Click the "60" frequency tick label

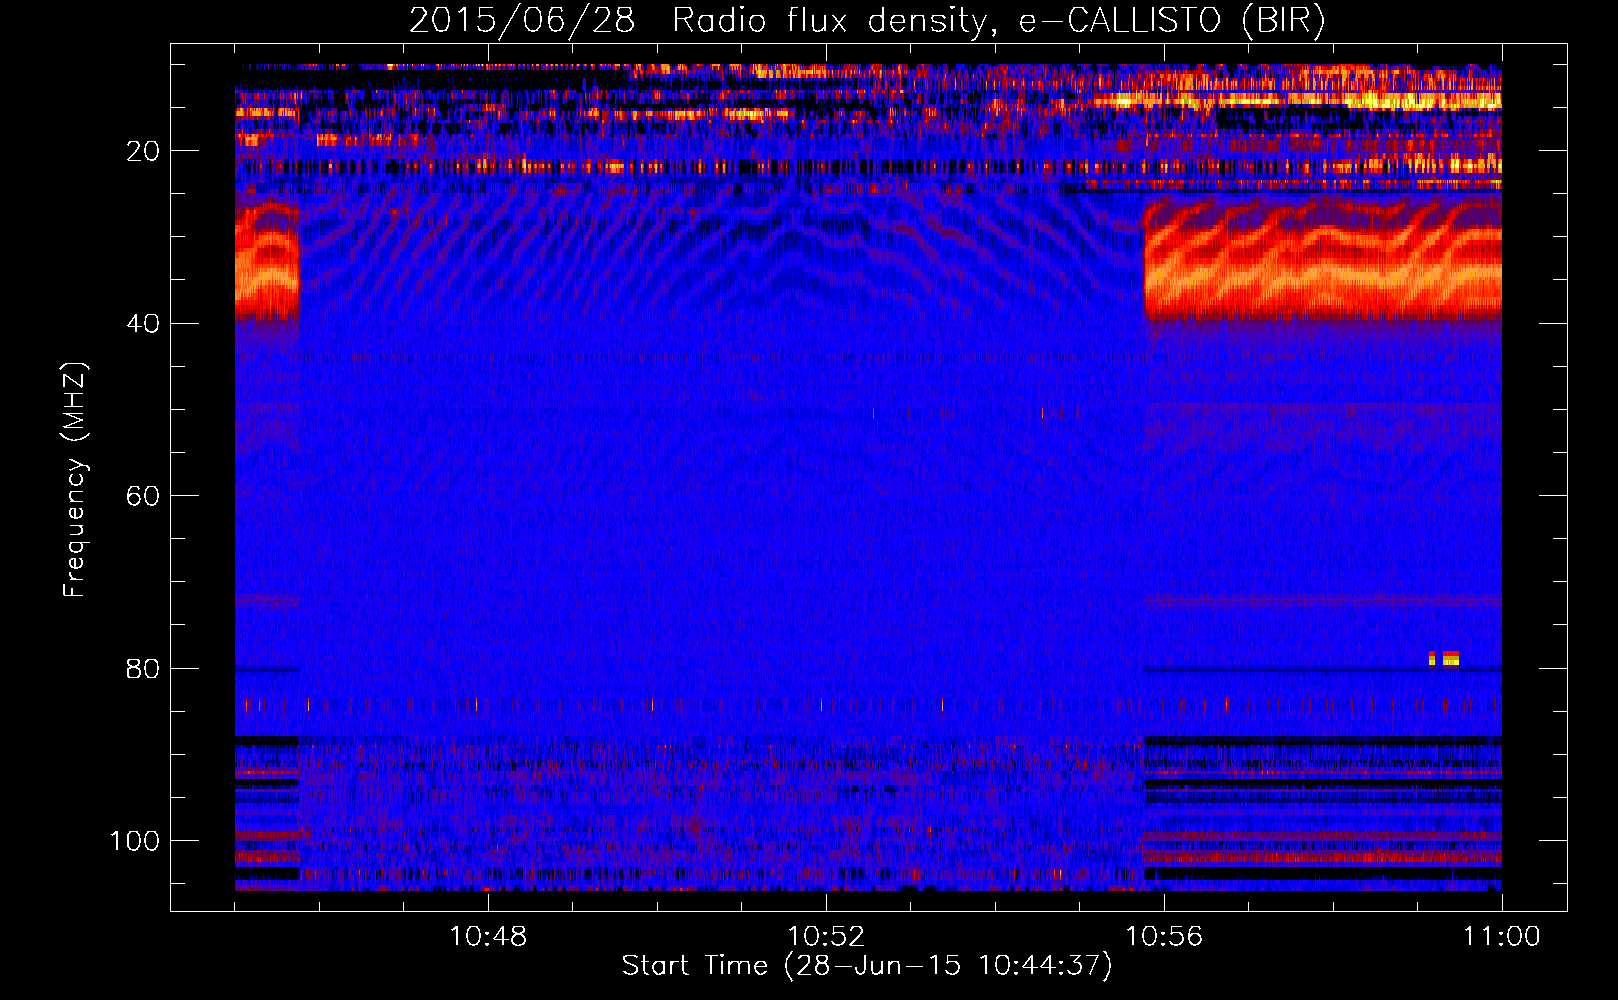[143, 496]
